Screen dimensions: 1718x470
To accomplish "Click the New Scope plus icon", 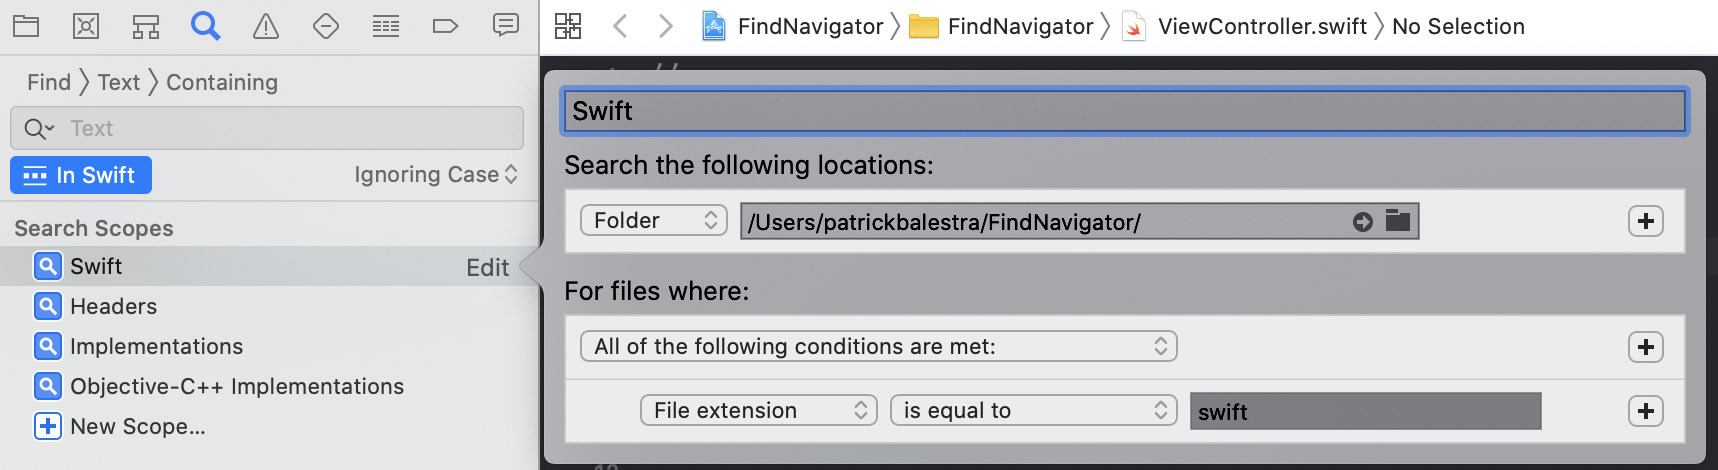I will coord(48,426).
